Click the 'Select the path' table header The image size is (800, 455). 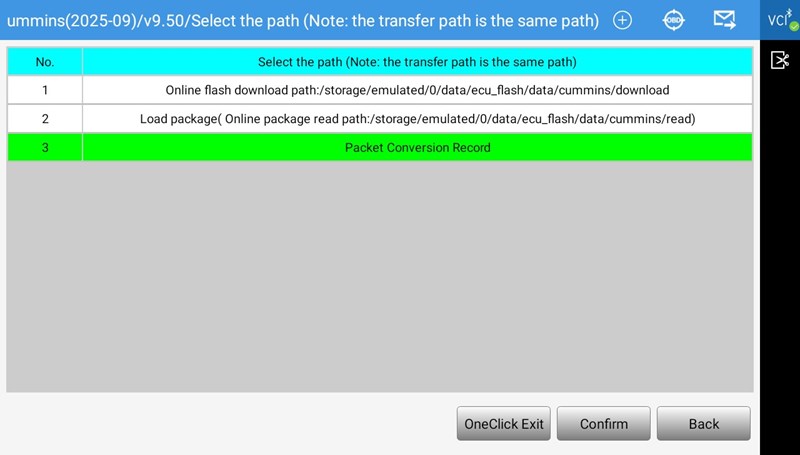tap(417, 62)
